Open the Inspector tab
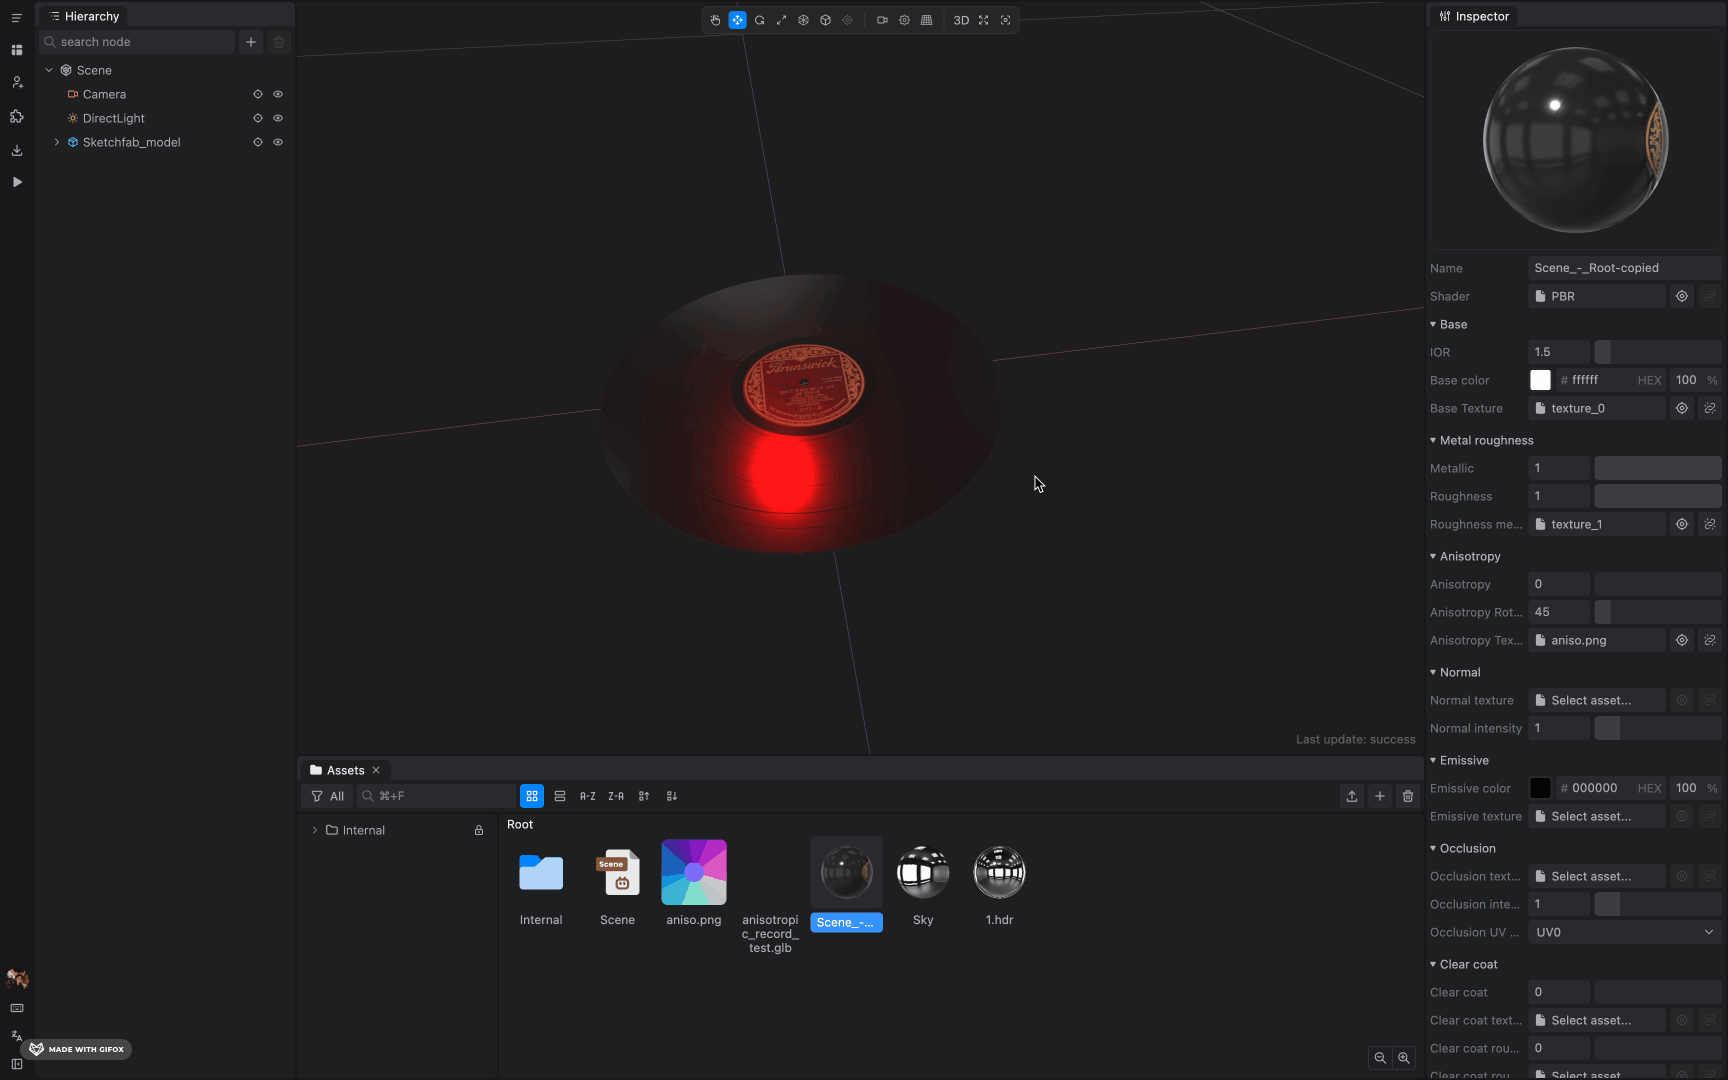This screenshot has height=1080, width=1728. [x=1474, y=16]
